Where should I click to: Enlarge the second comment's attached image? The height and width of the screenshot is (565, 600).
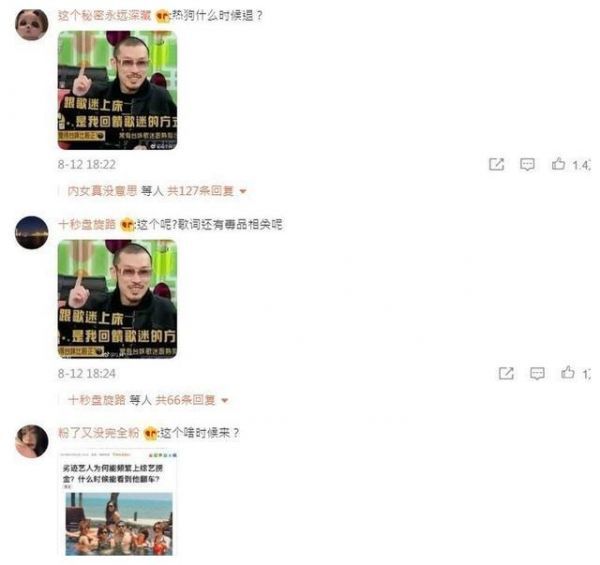coord(117,299)
